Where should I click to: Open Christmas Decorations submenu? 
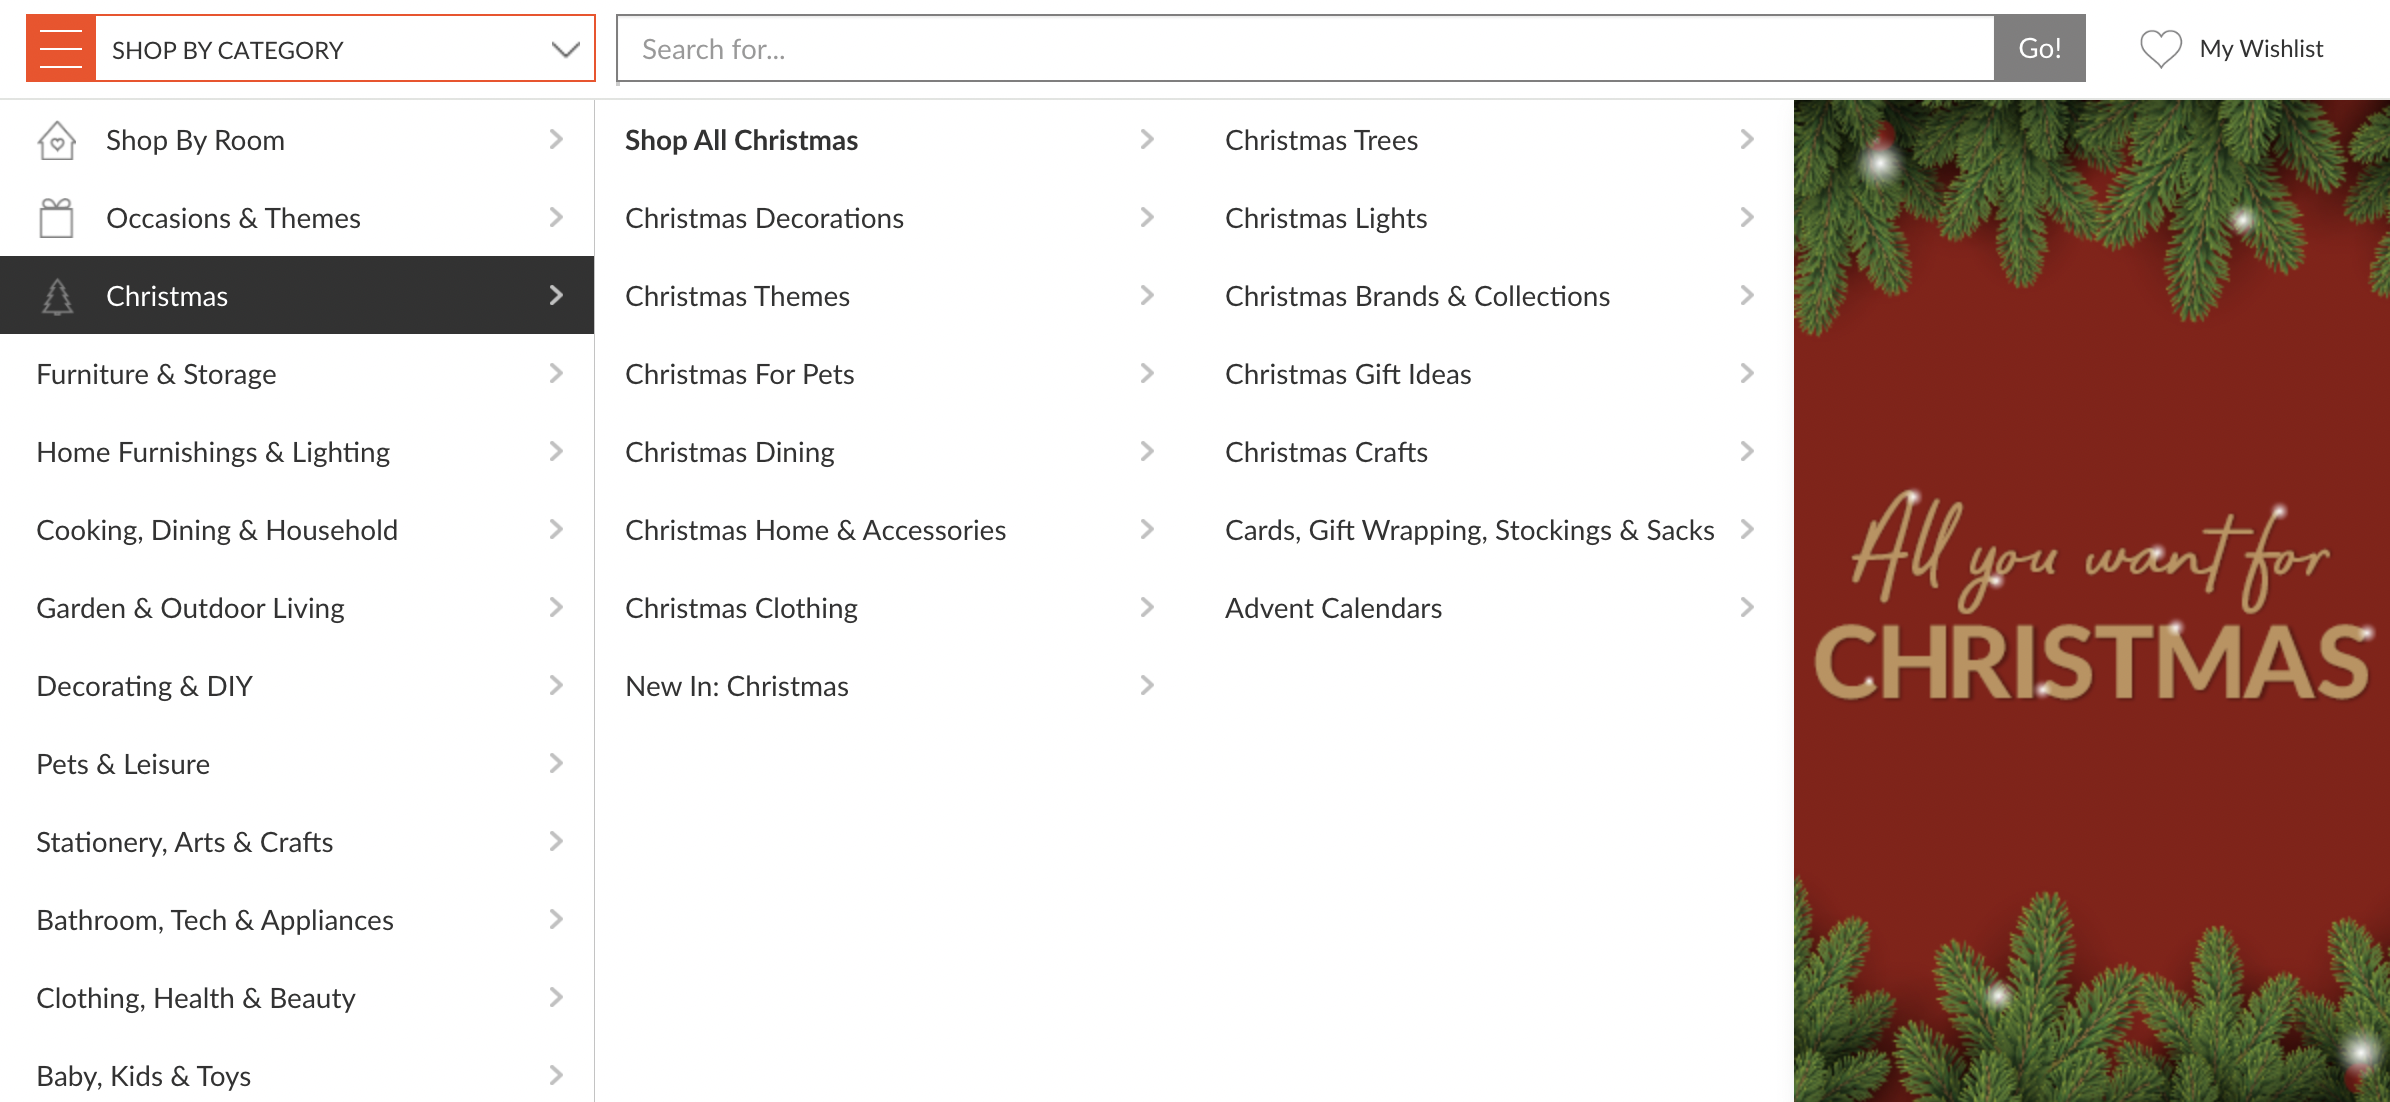point(764,218)
